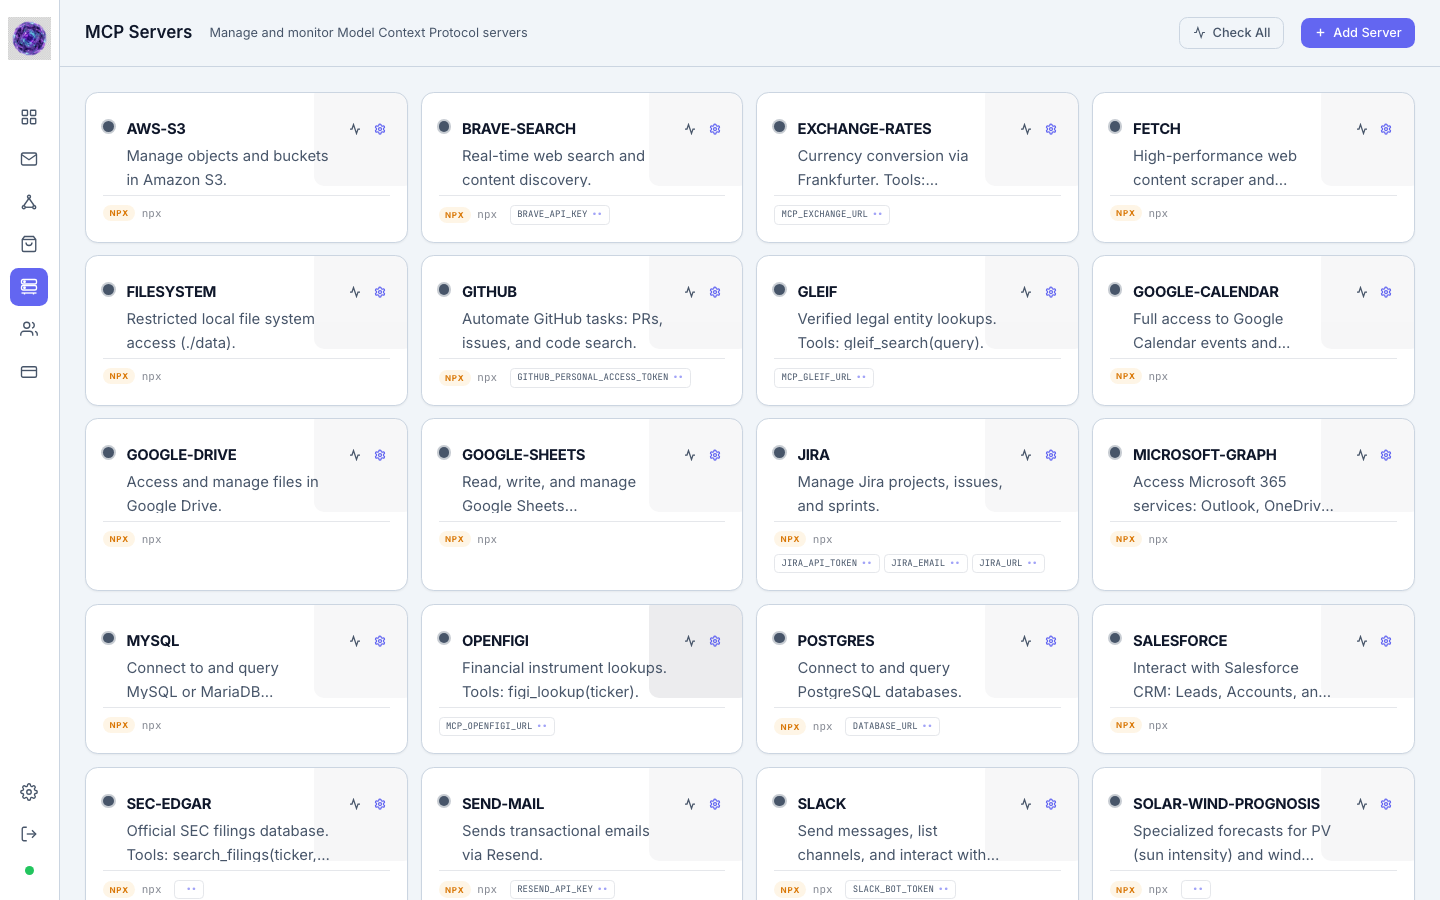Configure the GITHUB server via gear icon
Viewport: 1440px width, 900px height.
pyautogui.click(x=715, y=292)
